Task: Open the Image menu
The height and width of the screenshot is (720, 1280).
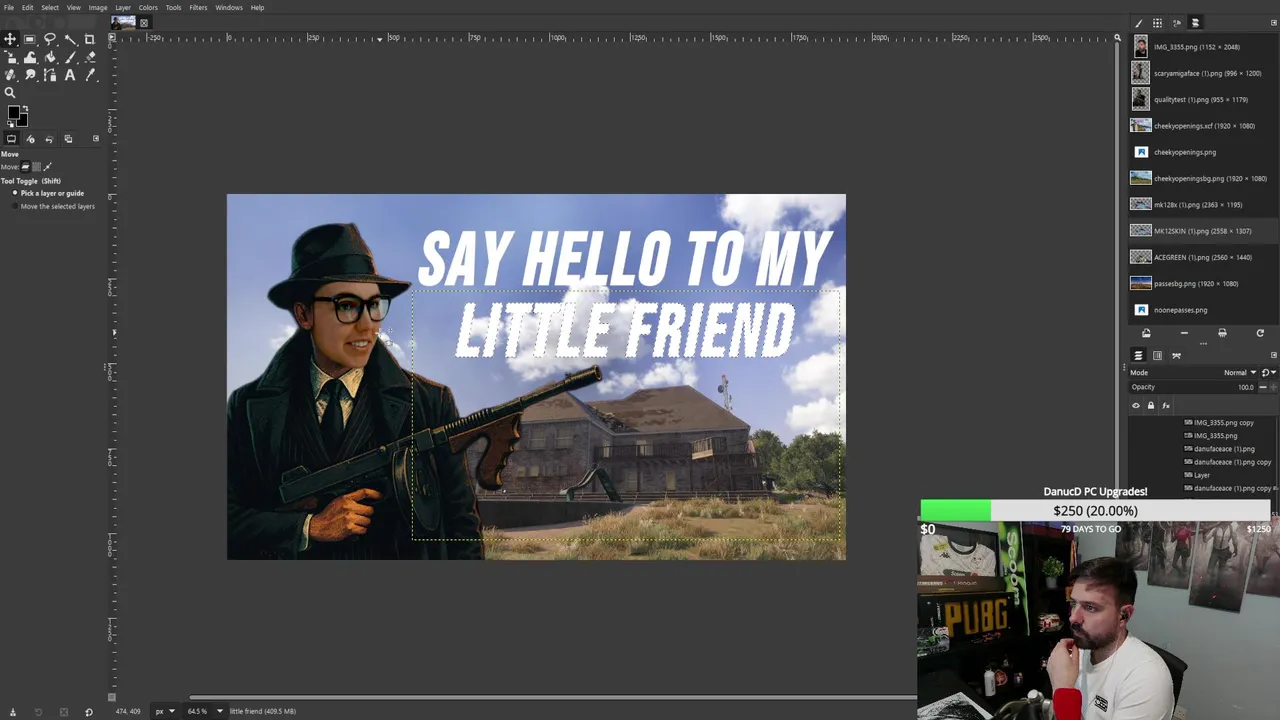Action: click(x=98, y=7)
